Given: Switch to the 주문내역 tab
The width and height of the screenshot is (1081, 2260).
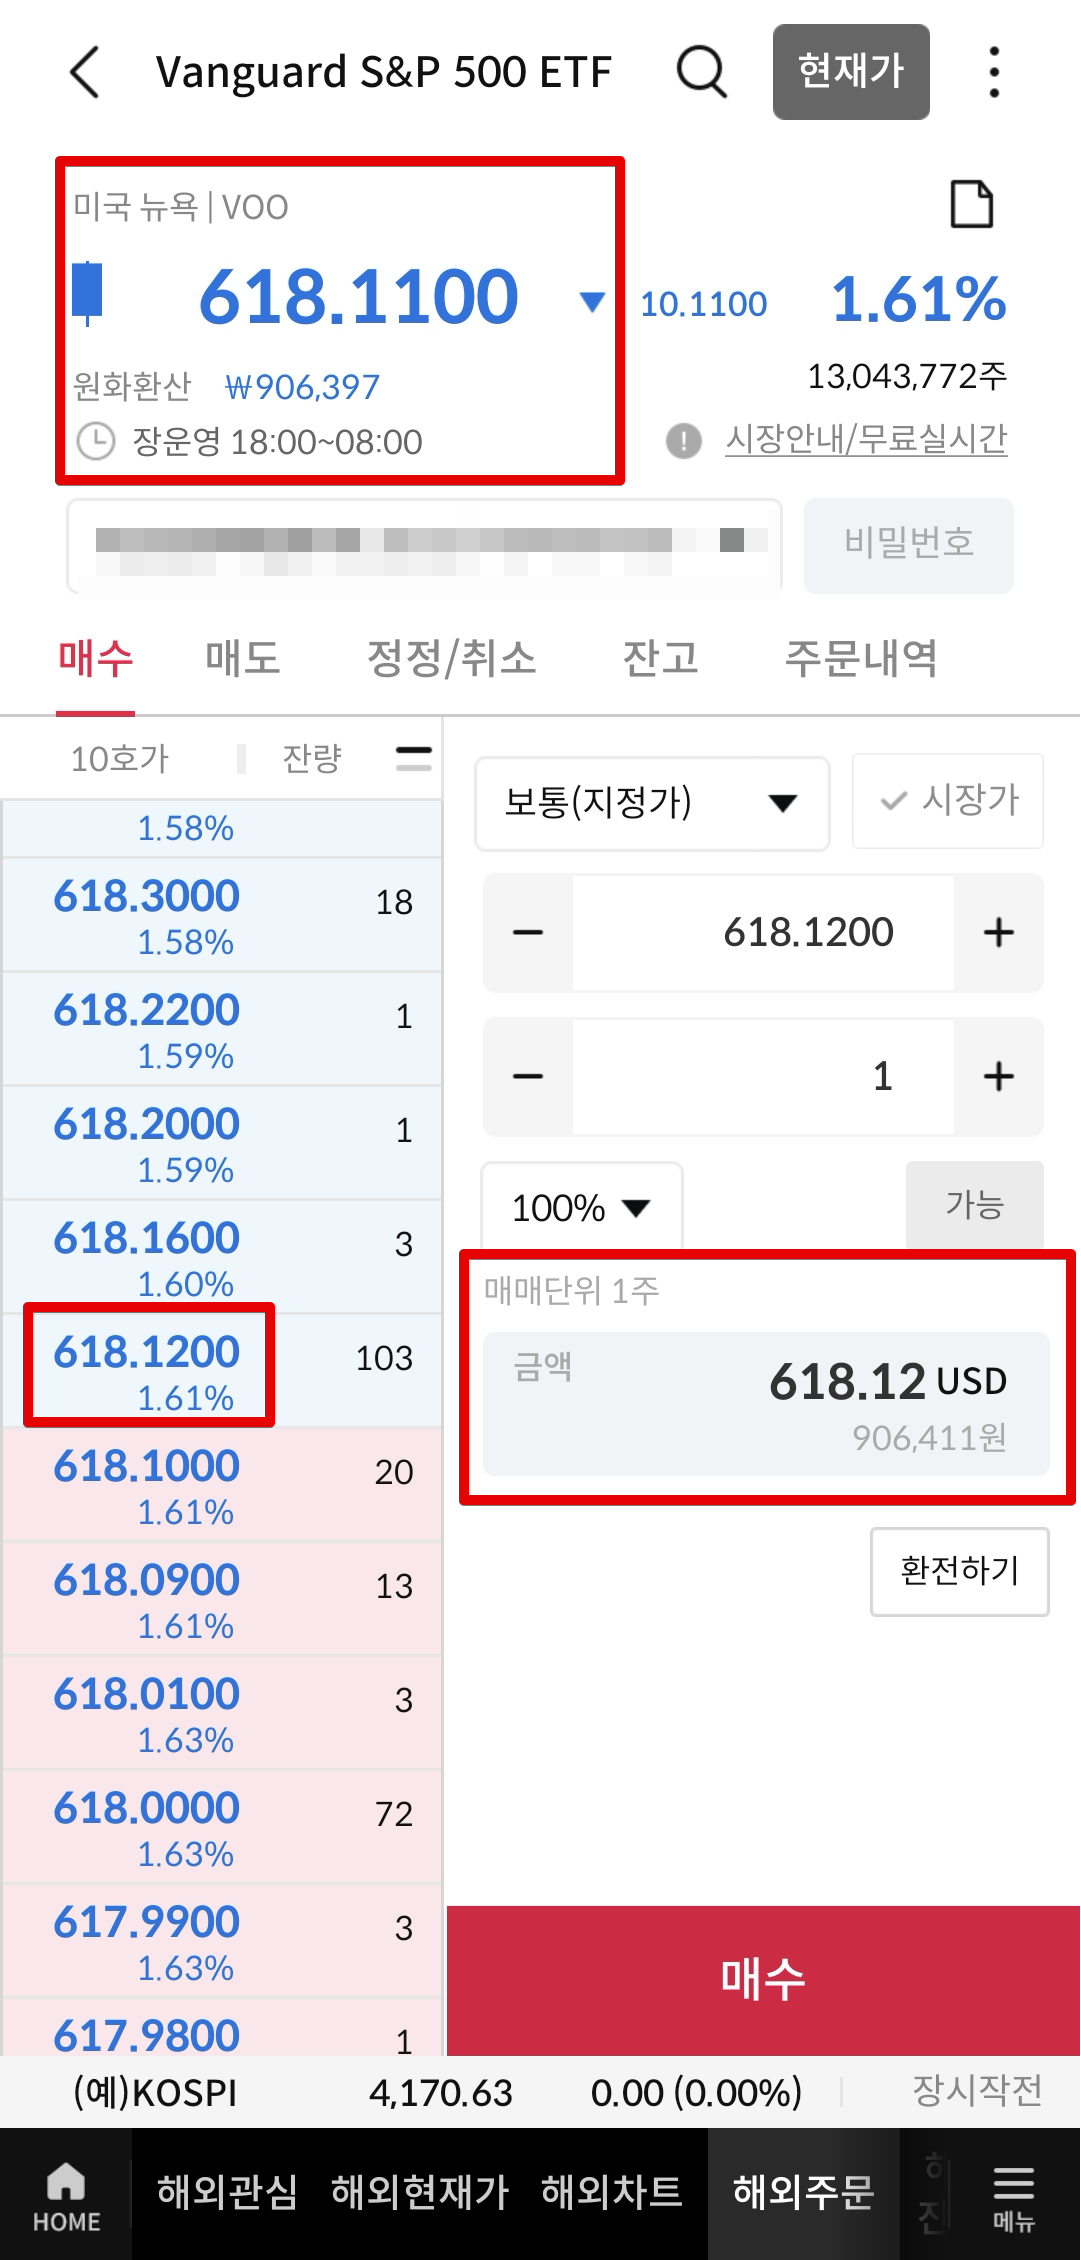Looking at the screenshot, I should pos(861,659).
